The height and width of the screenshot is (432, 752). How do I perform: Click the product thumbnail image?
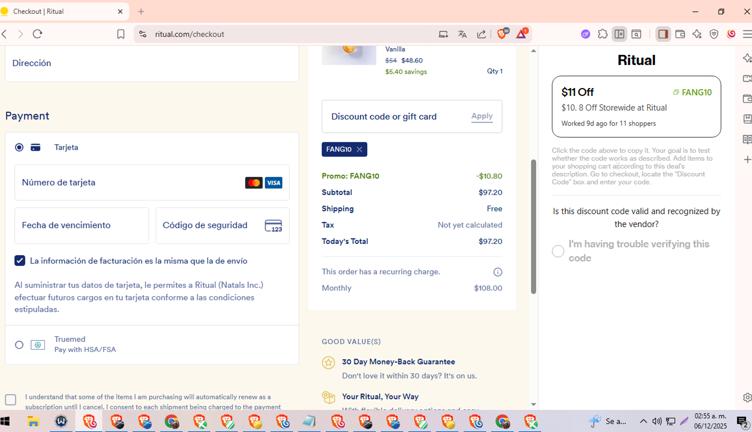[349, 55]
